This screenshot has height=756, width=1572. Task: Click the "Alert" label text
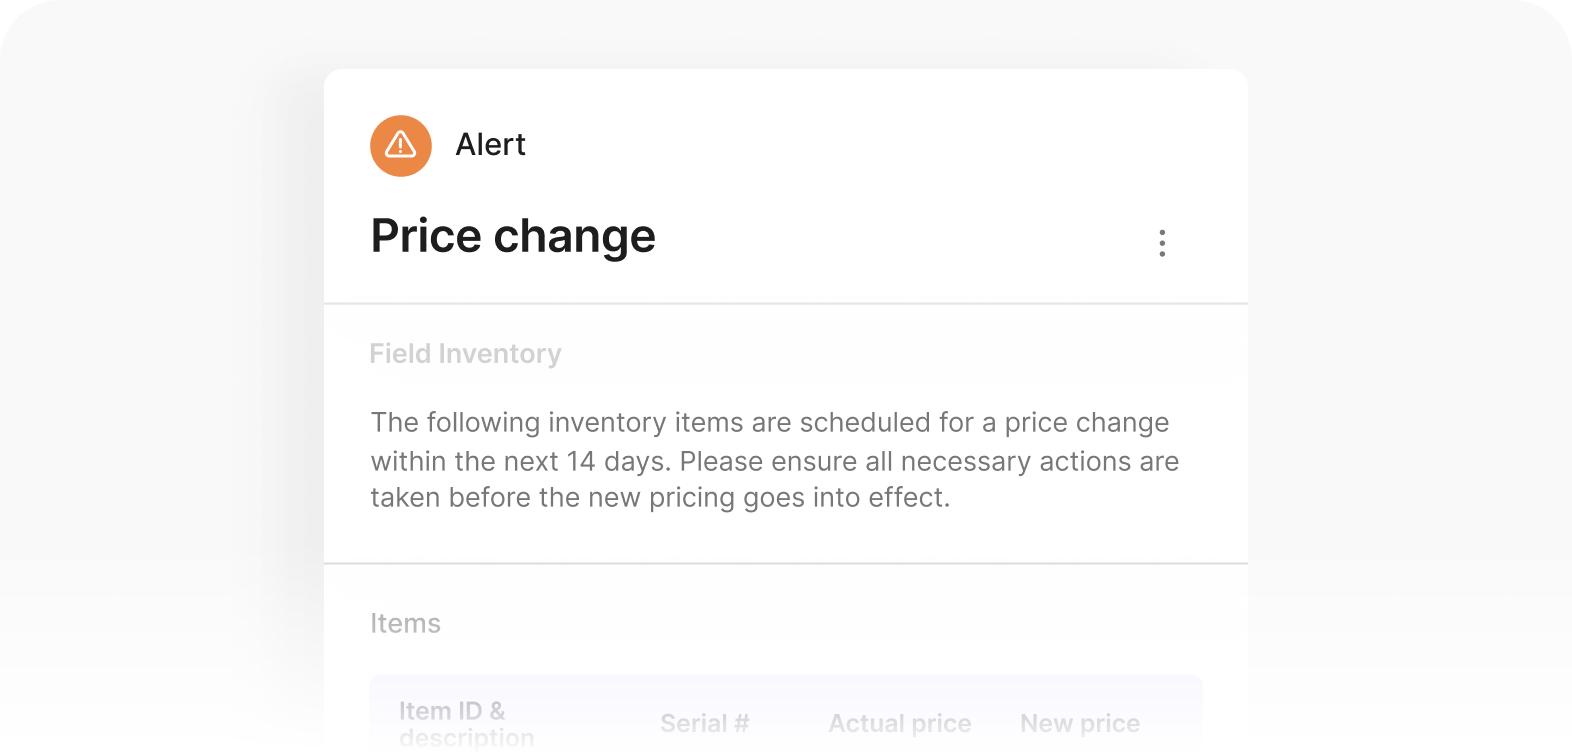[x=490, y=145]
